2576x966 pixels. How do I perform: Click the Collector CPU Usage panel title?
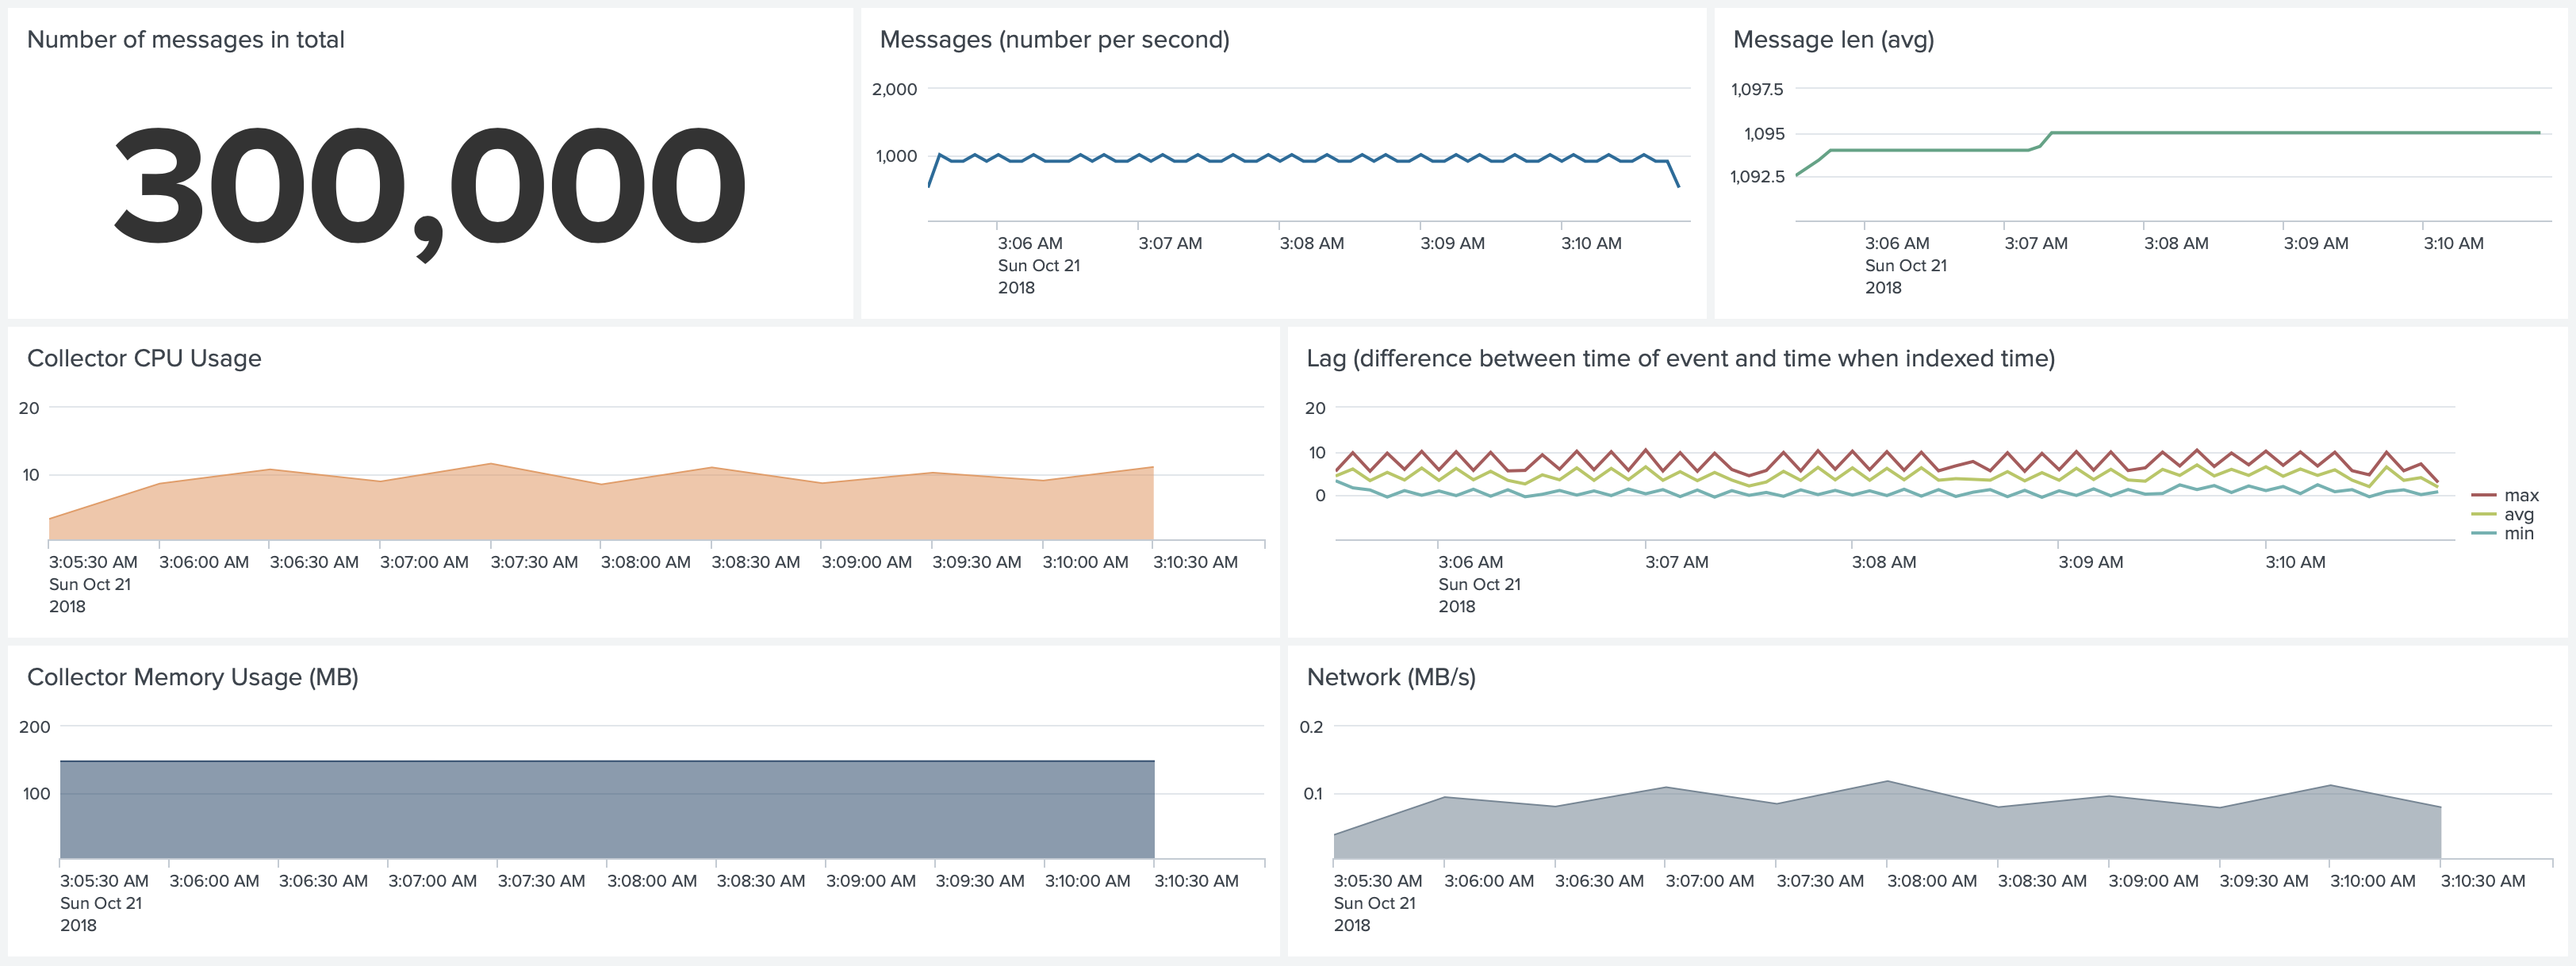144,358
